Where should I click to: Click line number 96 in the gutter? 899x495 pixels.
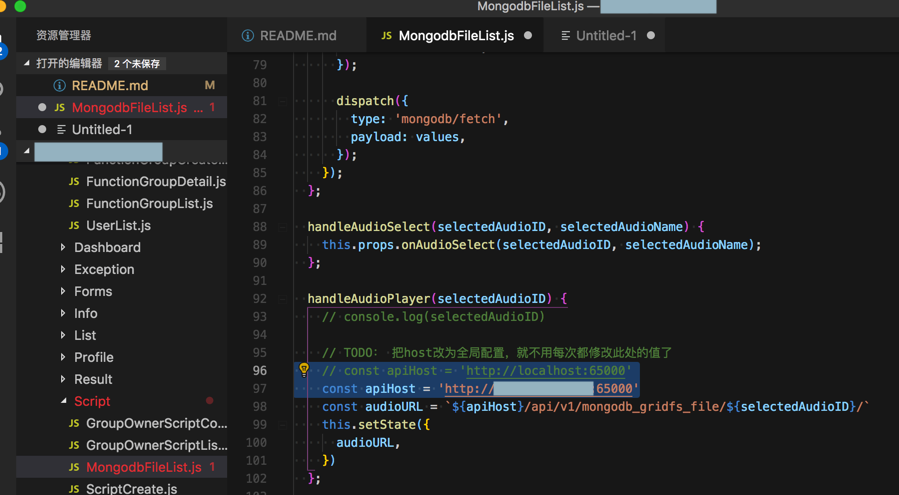click(x=260, y=371)
